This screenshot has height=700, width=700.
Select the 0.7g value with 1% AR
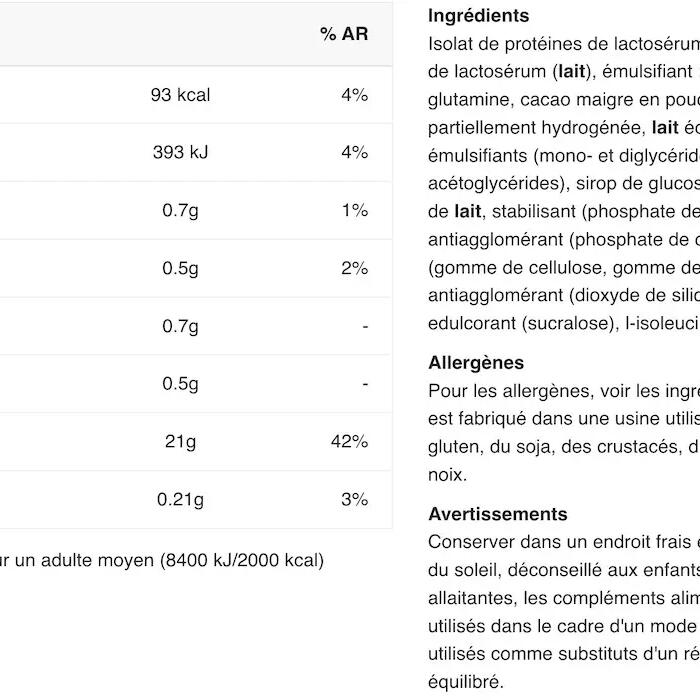click(180, 210)
